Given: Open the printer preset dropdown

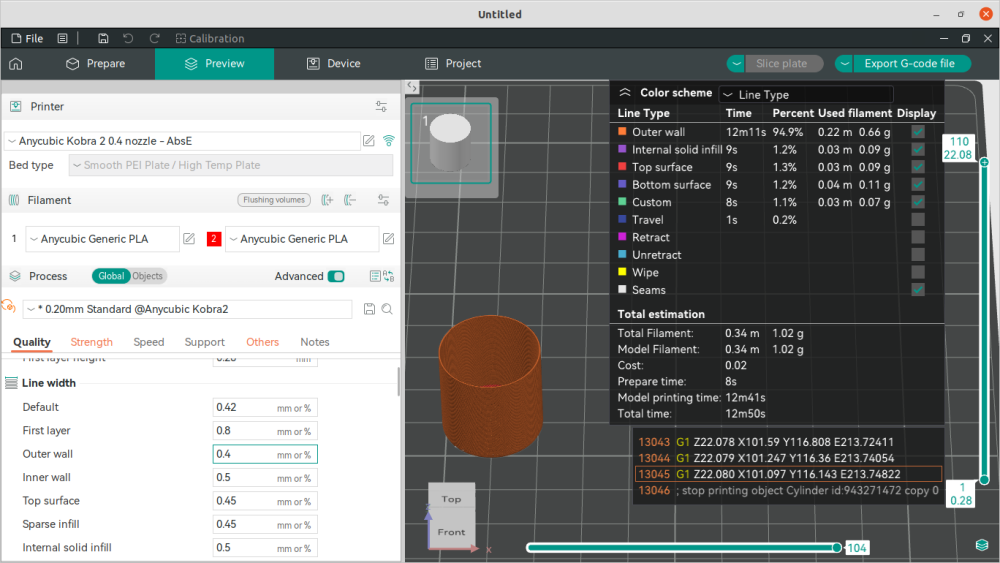Looking at the screenshot, I should (182, 141).
